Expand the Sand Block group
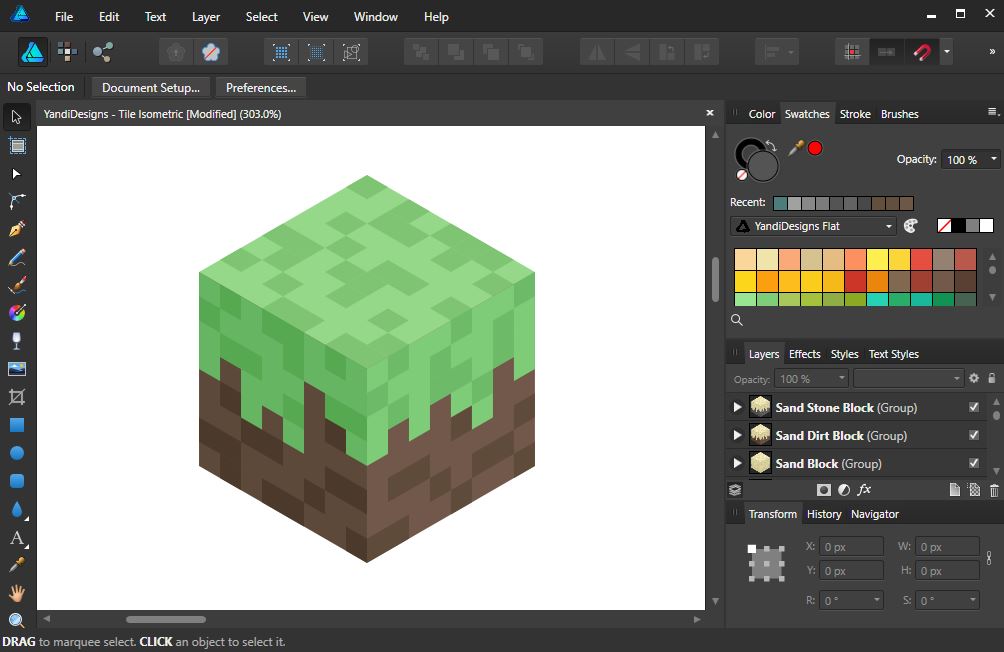Viewport: 1004px width, 652px height. (737, 463)
